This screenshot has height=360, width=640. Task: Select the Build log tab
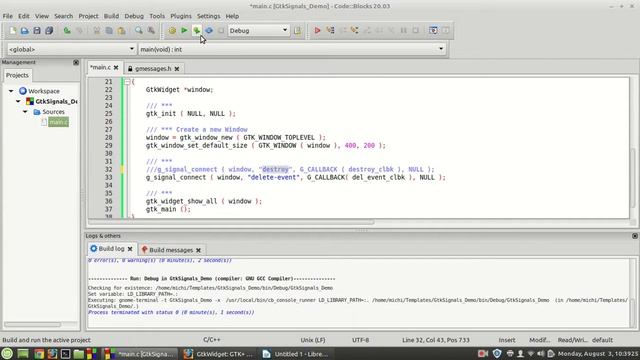111,249
